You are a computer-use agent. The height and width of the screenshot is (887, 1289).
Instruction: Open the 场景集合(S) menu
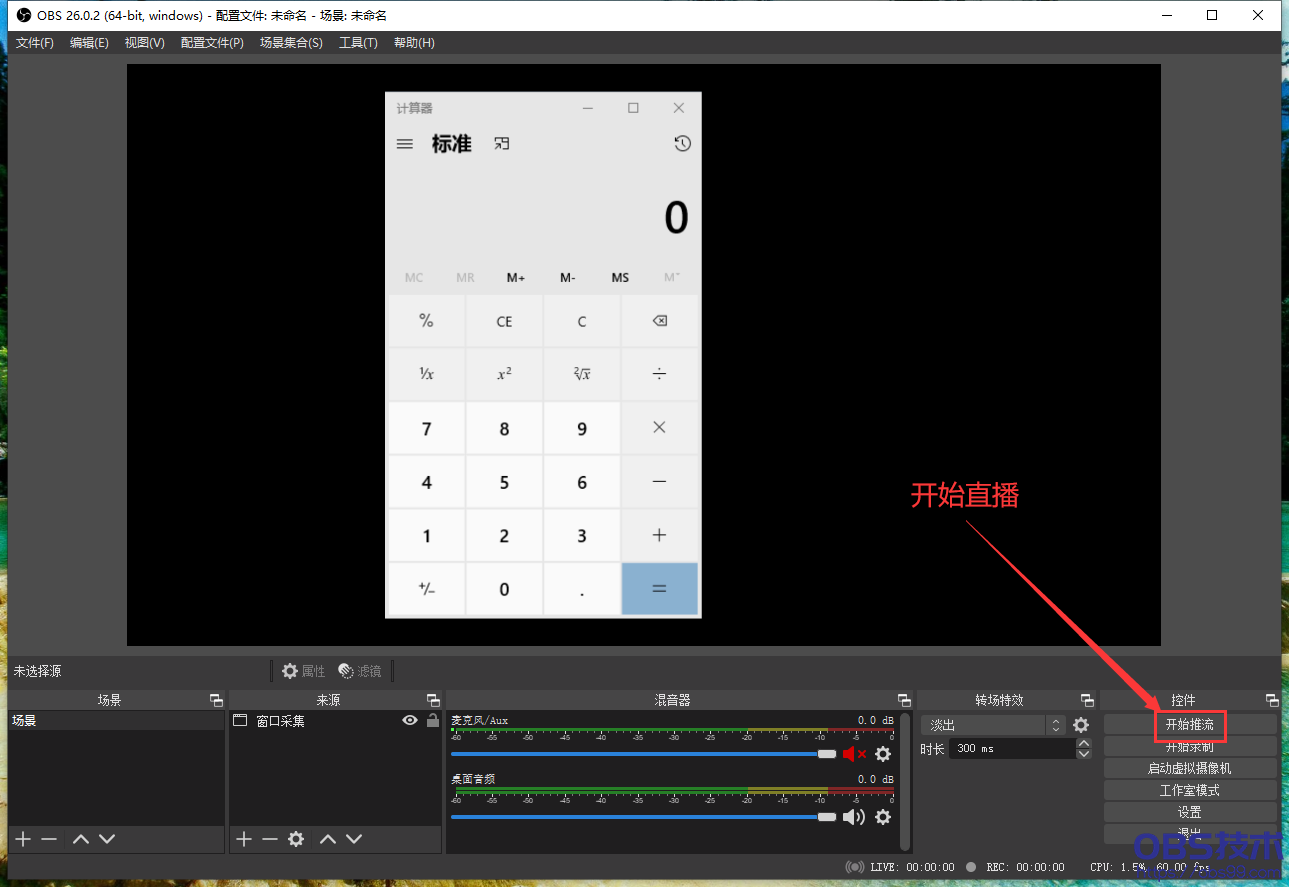click(x=291, y=43)
